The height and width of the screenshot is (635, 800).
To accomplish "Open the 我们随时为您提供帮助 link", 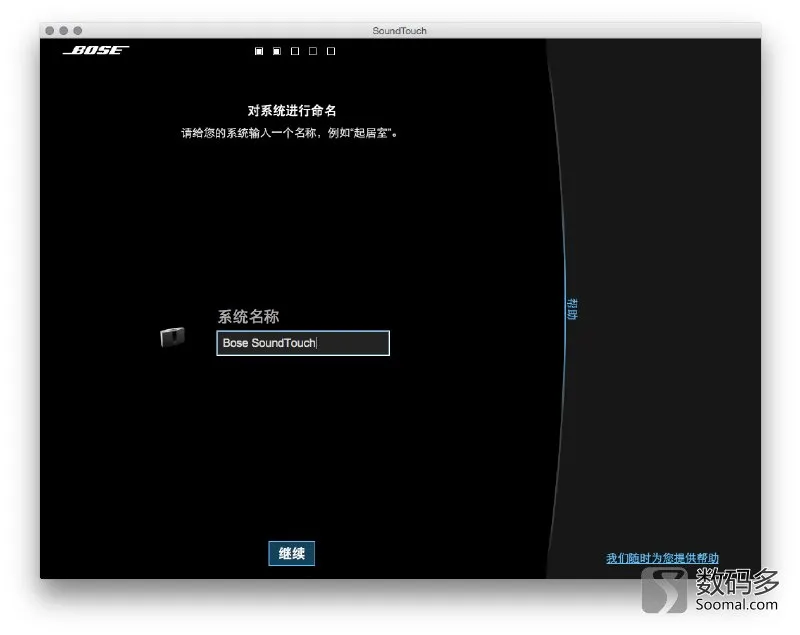I will point(662,558).
